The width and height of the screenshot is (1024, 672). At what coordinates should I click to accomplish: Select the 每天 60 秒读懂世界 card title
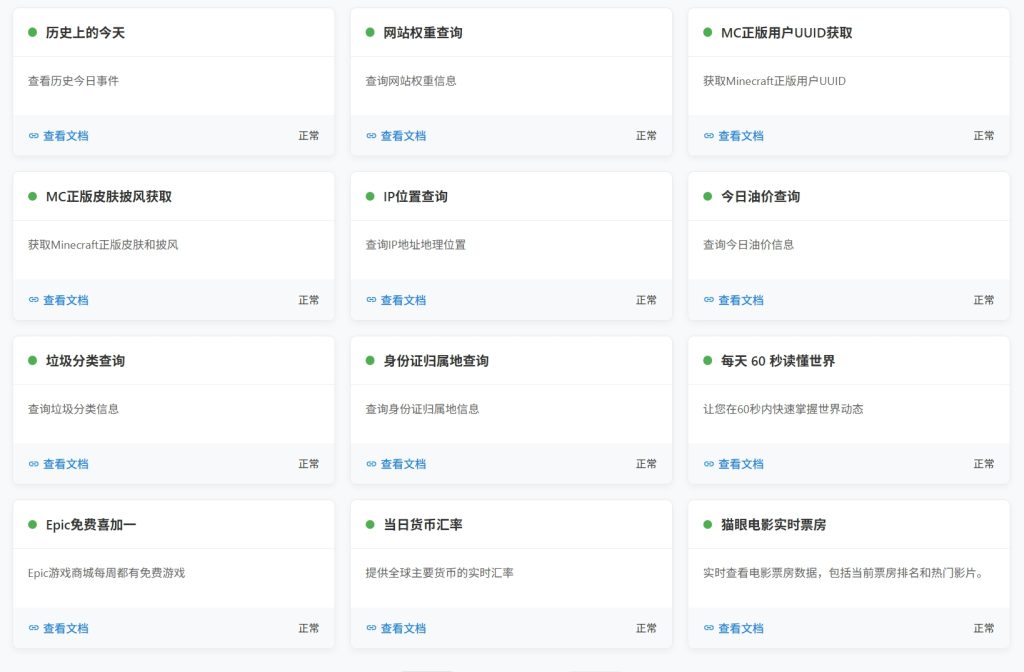[777, 360]
